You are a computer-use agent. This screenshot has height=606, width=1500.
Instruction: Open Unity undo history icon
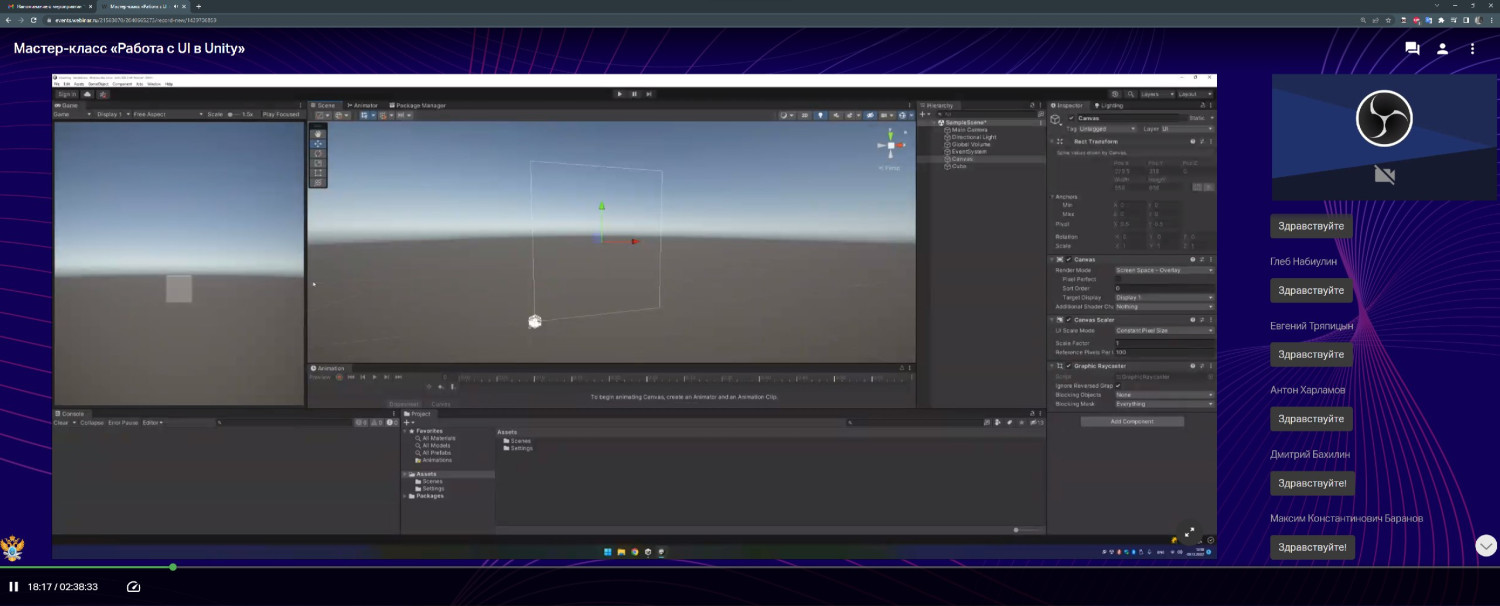1116,94
